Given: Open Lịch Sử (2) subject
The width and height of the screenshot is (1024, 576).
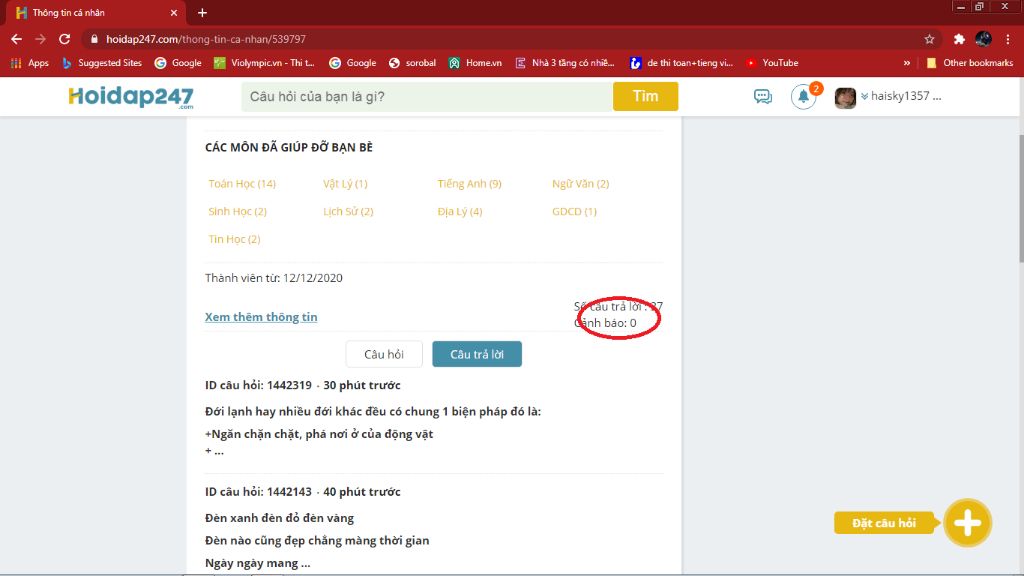Looking at the screenshot, I should click(348, 211).
